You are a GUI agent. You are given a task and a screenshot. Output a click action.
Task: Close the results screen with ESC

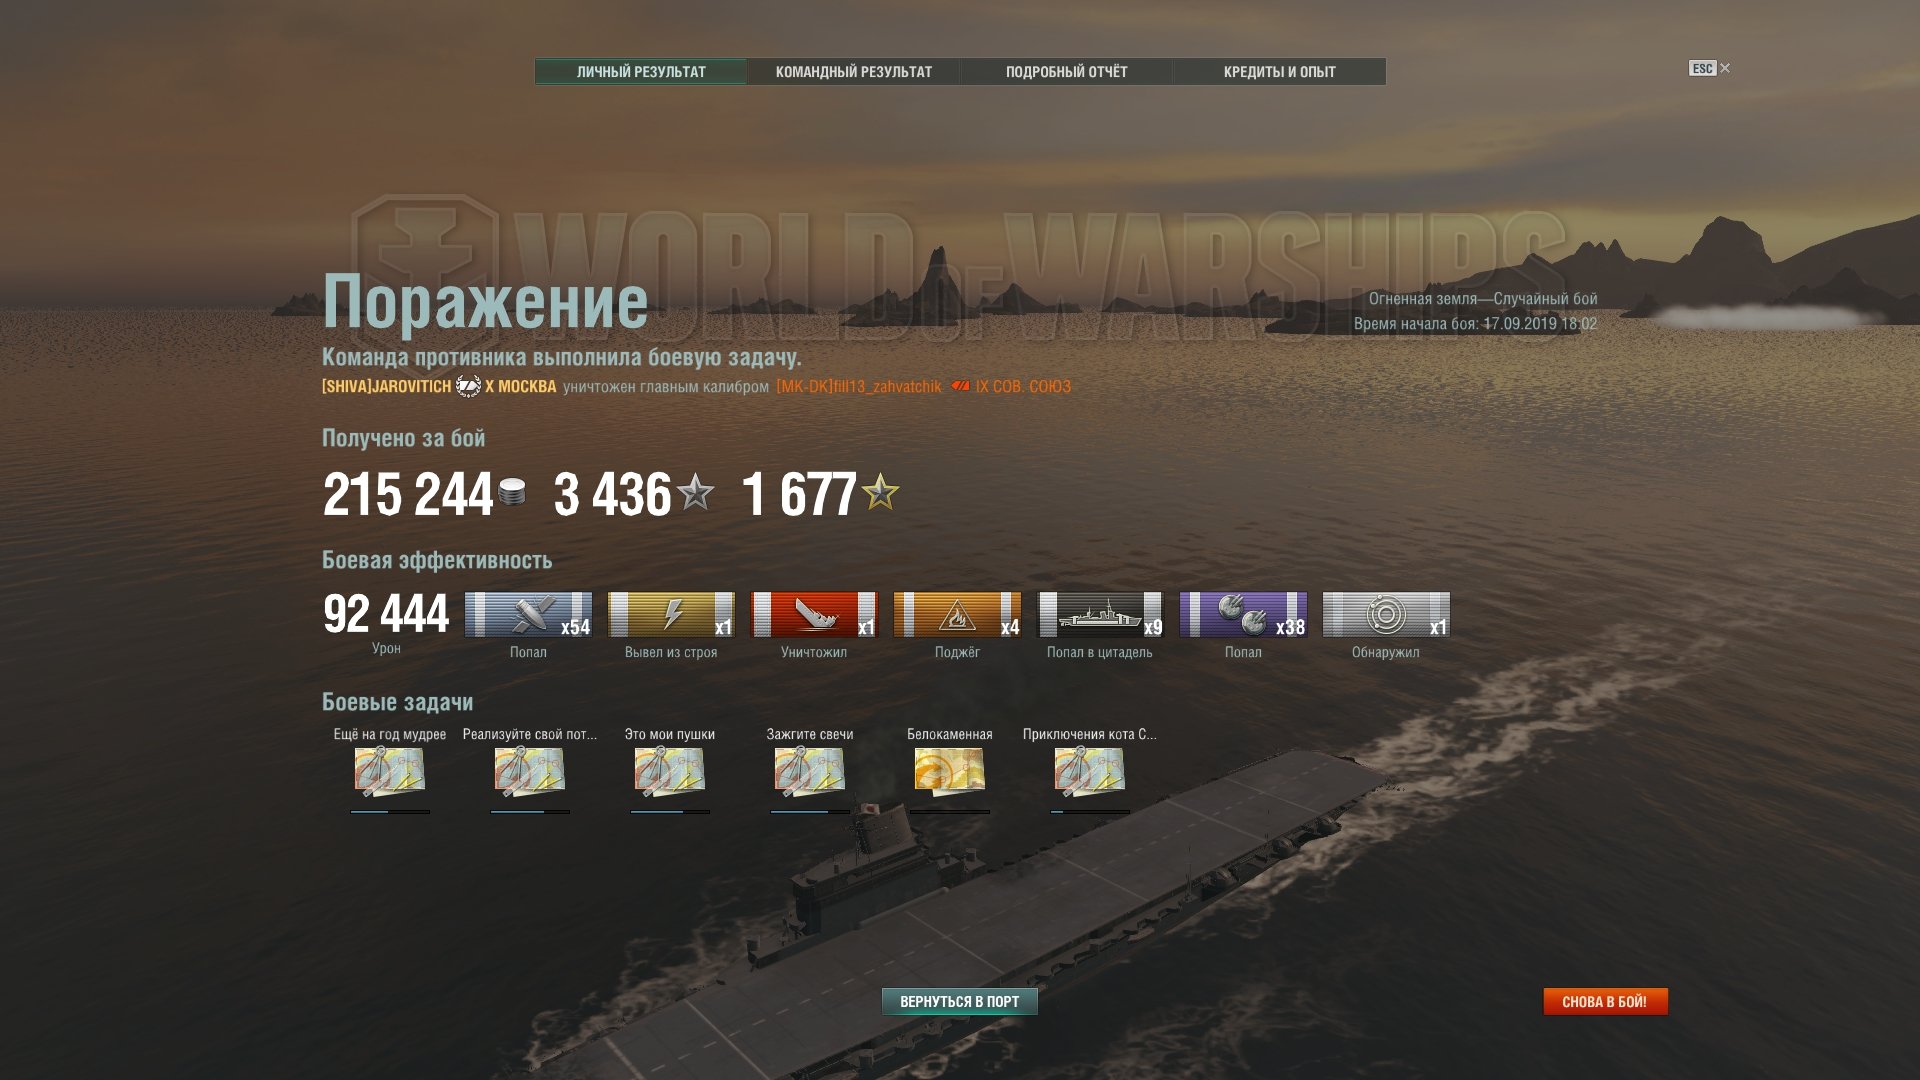[x=1709, y=68]
